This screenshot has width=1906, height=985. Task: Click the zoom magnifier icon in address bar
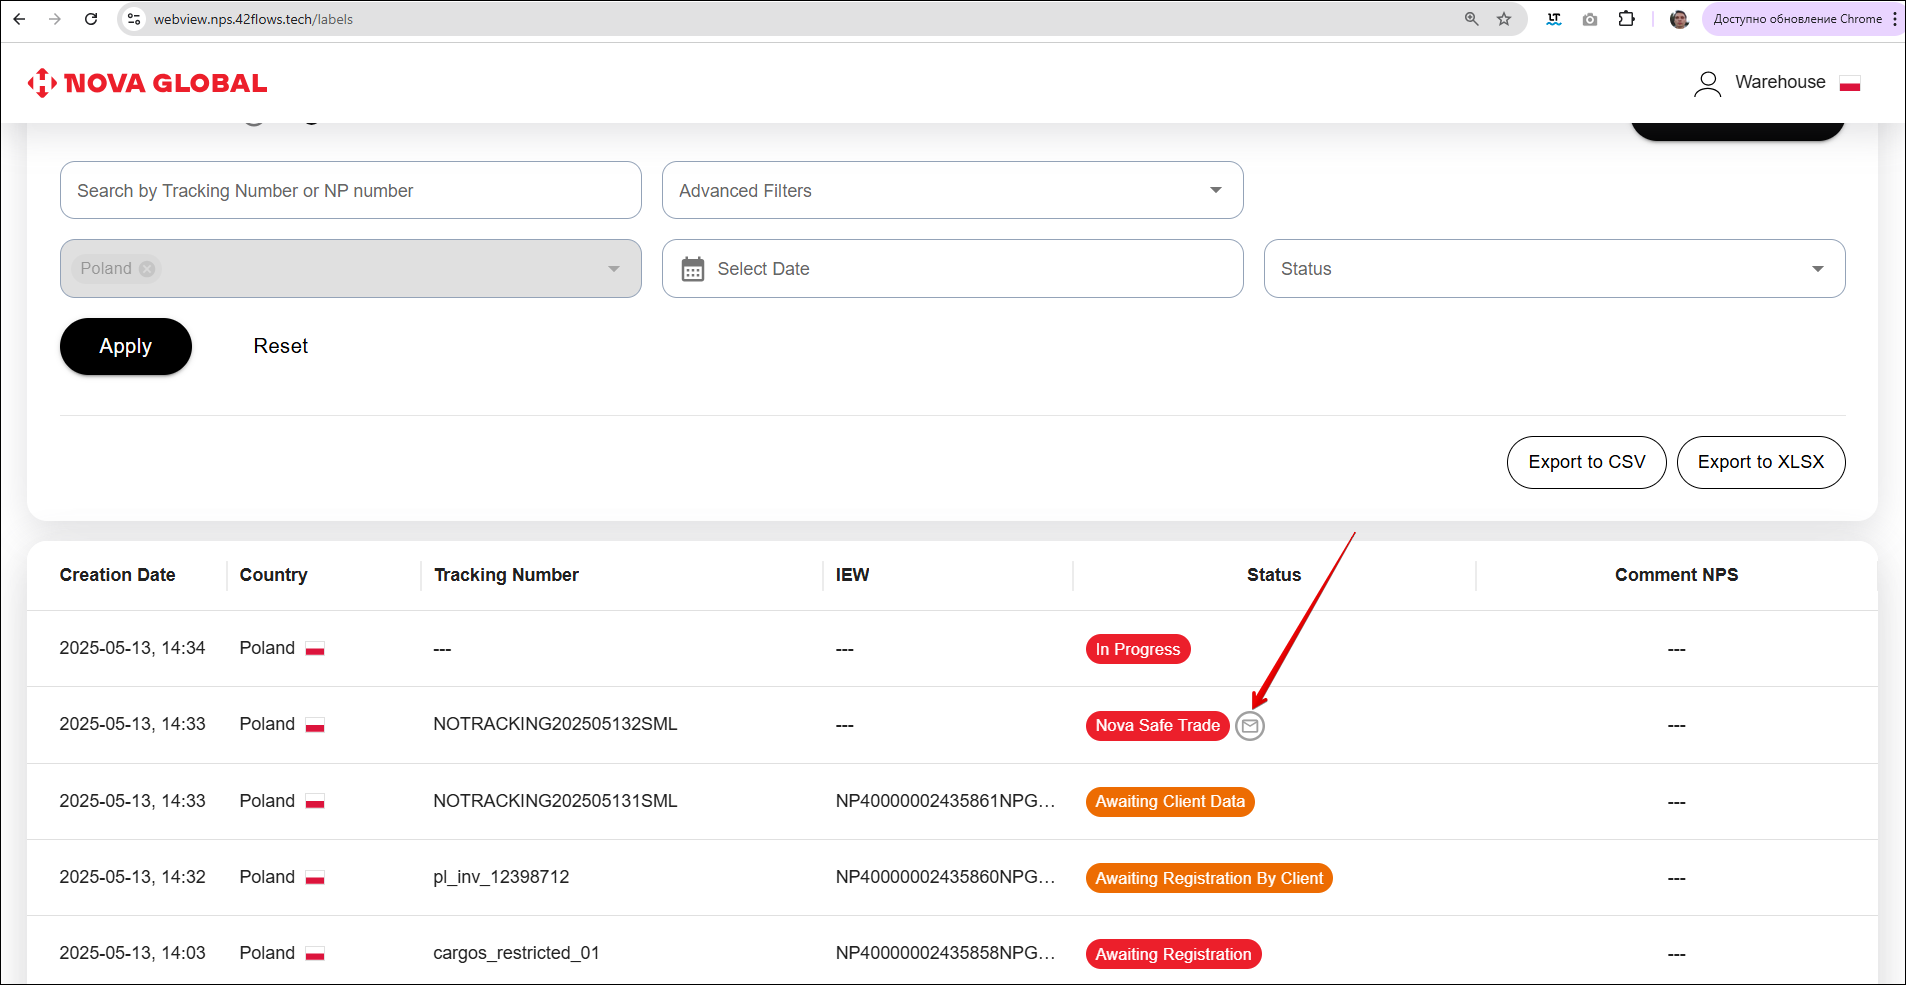[x=1471, y=19]
